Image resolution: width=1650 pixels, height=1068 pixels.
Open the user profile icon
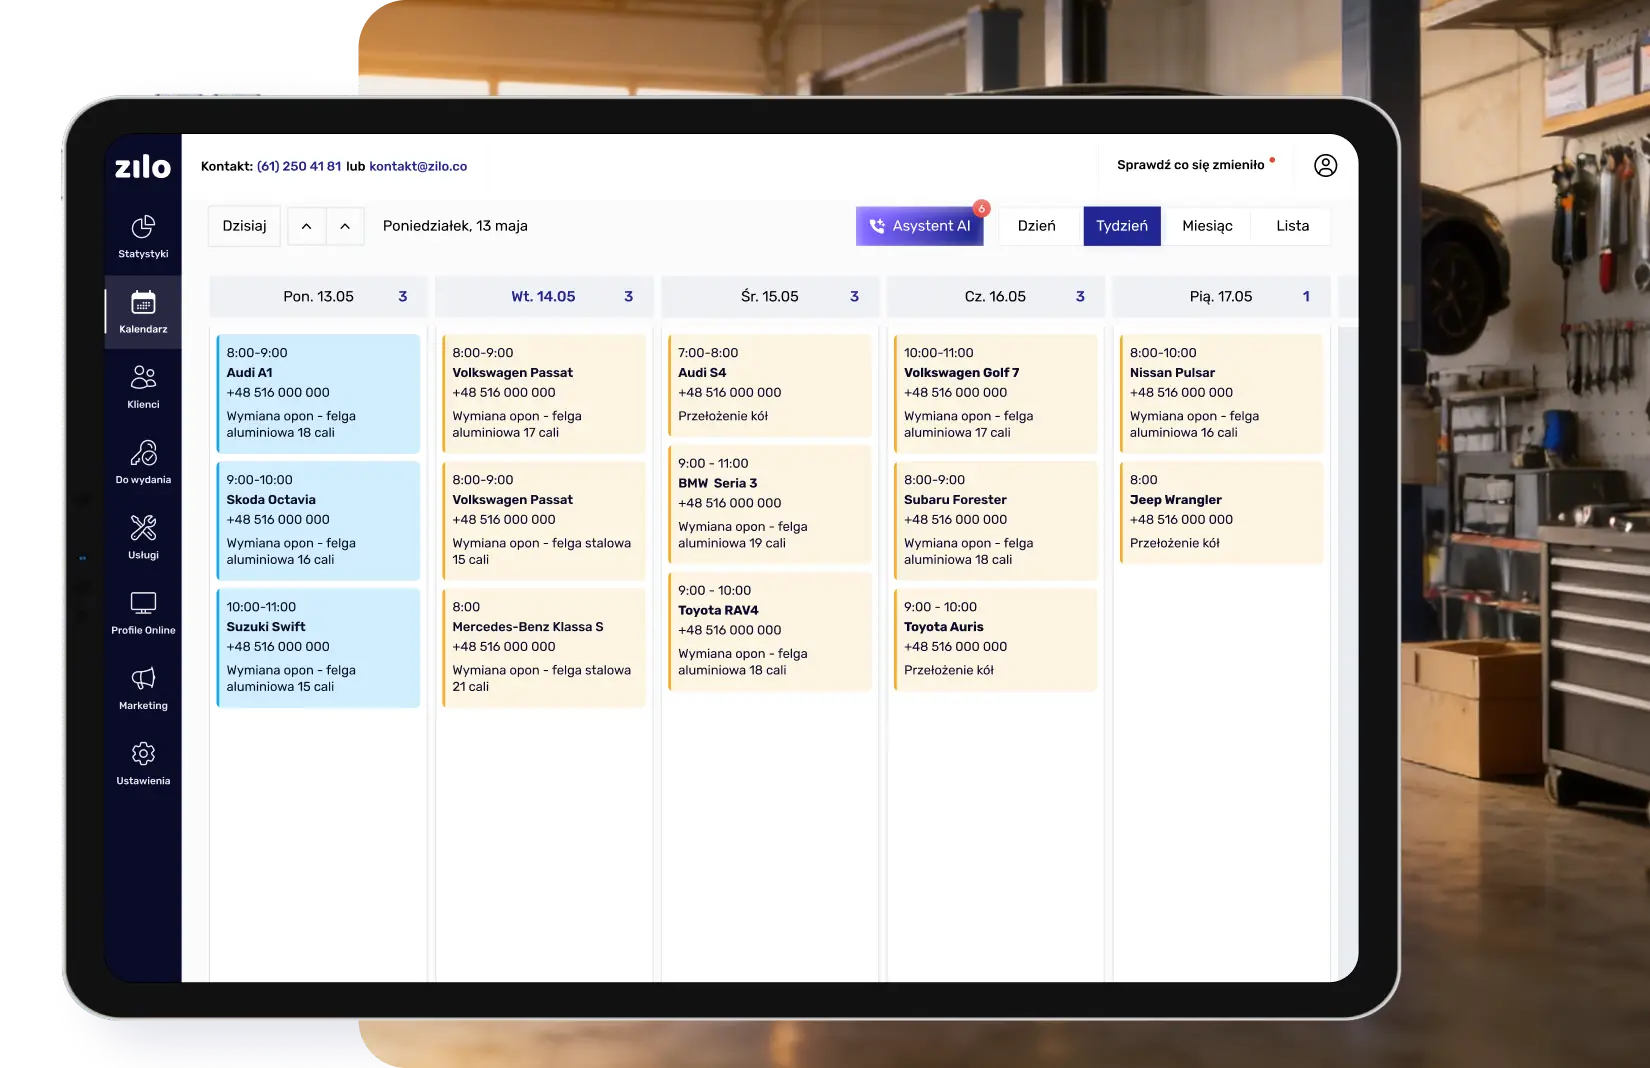point(1325,166)
